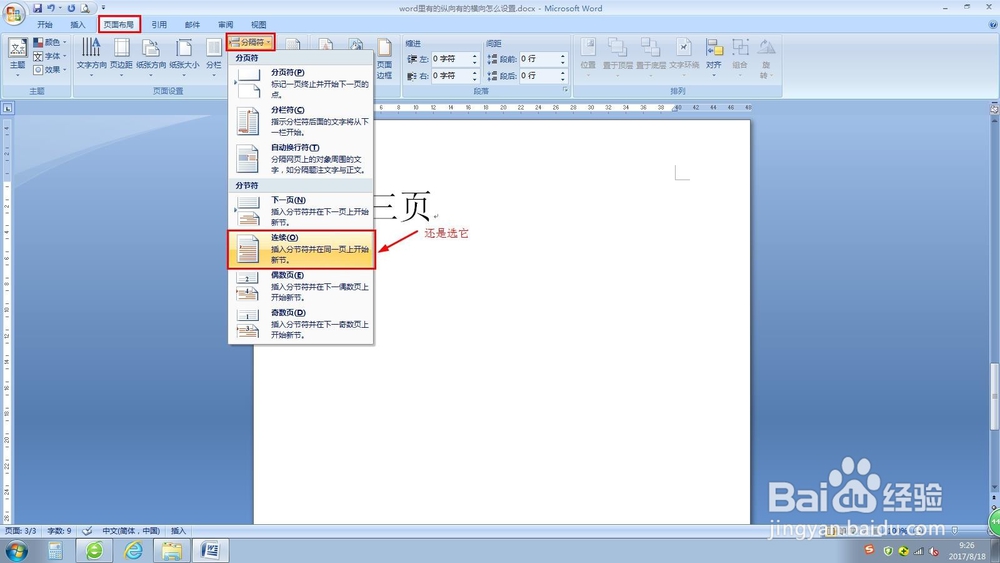This screenshot has height=563, width=1000.
Task: Expand the quick access toolbar customize arrow
Action: click(103, 8)
